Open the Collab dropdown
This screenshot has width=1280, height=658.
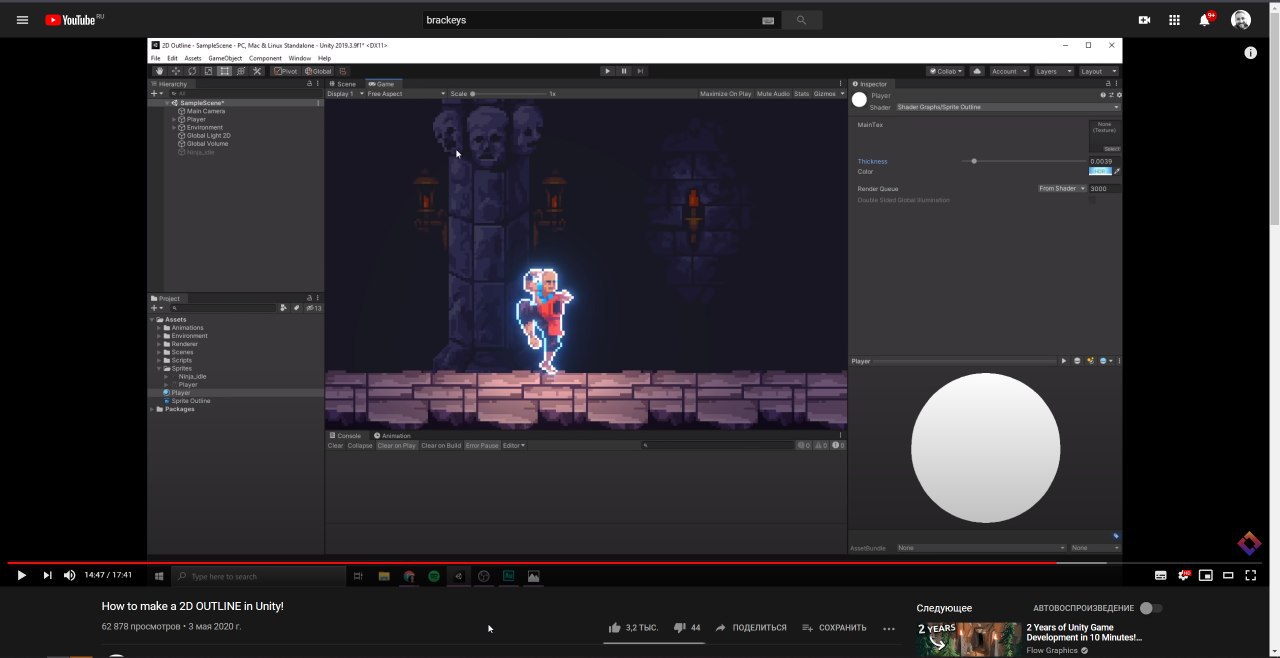coord(945,71)
